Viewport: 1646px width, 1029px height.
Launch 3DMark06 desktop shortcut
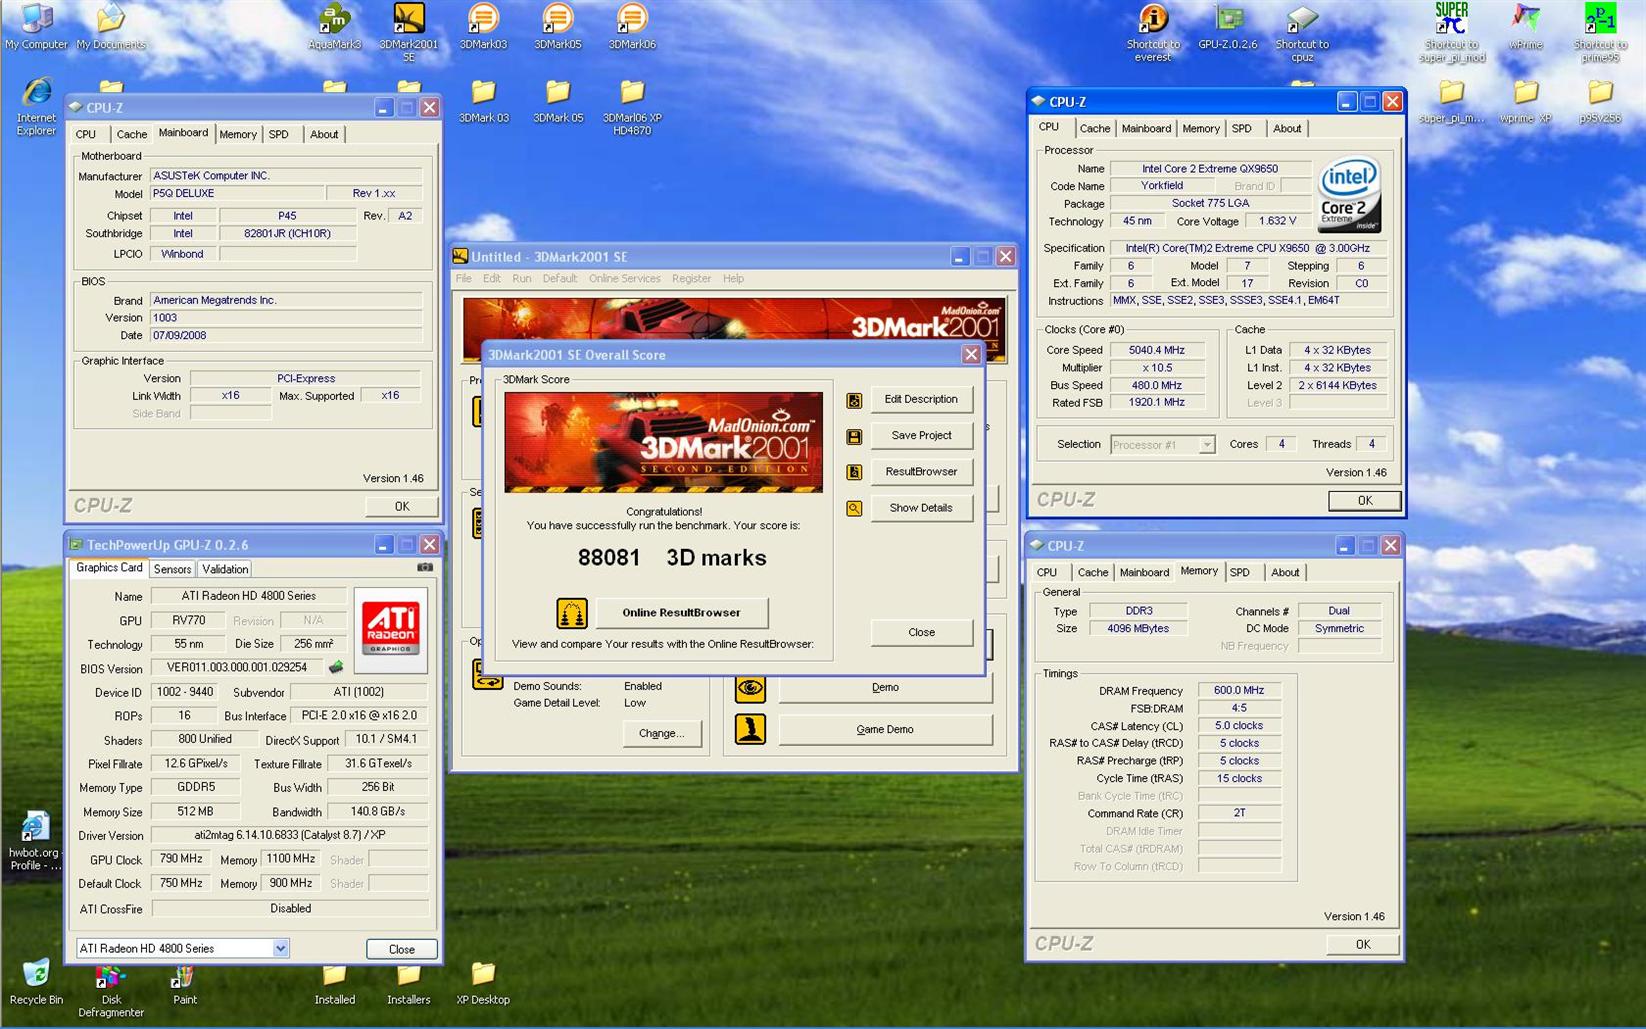coord(632,27)
